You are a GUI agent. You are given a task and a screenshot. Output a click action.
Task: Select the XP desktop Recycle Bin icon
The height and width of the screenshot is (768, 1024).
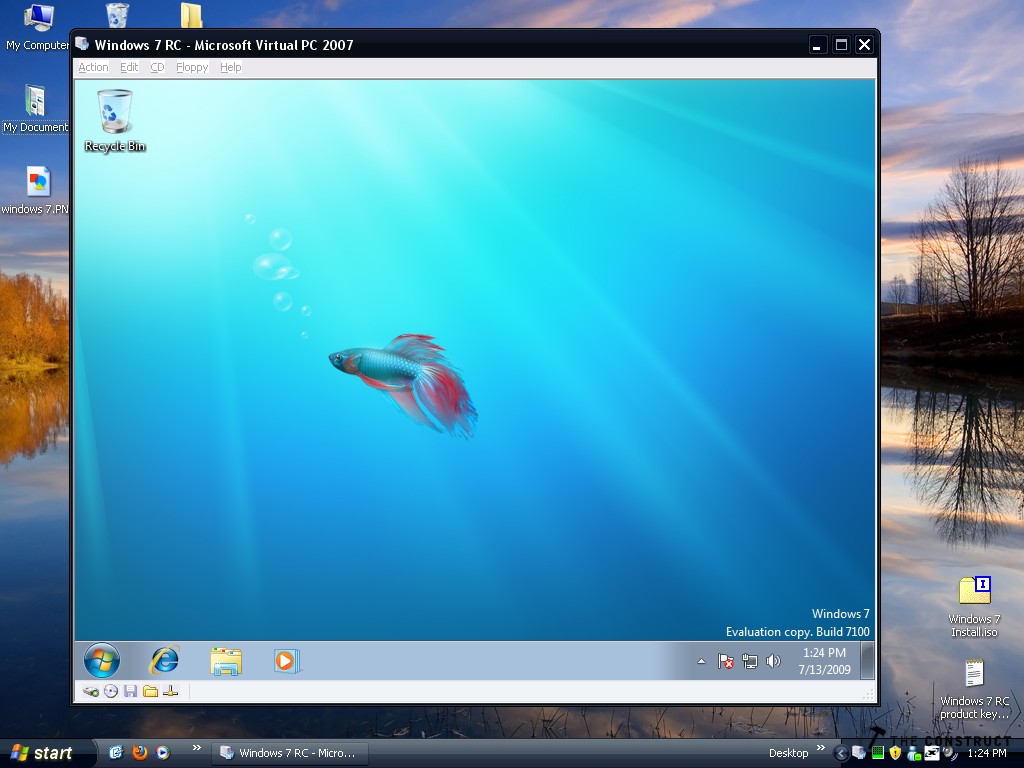(x=117, y=15)
